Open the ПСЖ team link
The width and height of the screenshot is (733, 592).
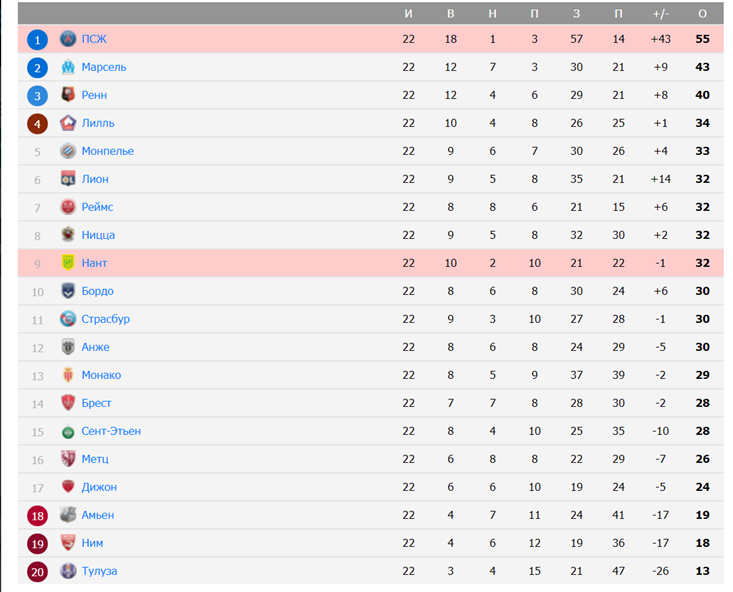click(x=94, y=39)
